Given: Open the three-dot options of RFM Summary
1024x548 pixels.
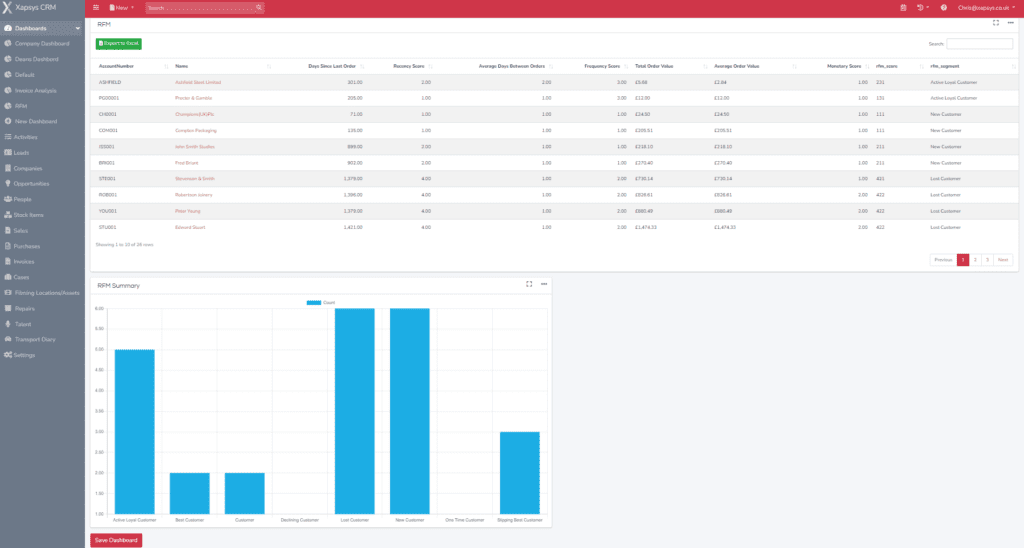Looking at the screenshot, I should (x=544, y=284).
